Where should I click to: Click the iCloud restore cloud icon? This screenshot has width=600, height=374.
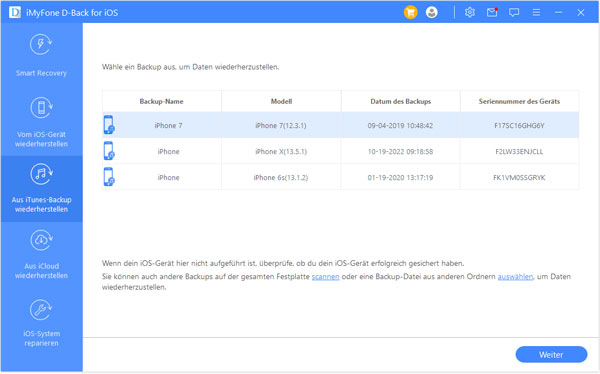tap(41, 240)
